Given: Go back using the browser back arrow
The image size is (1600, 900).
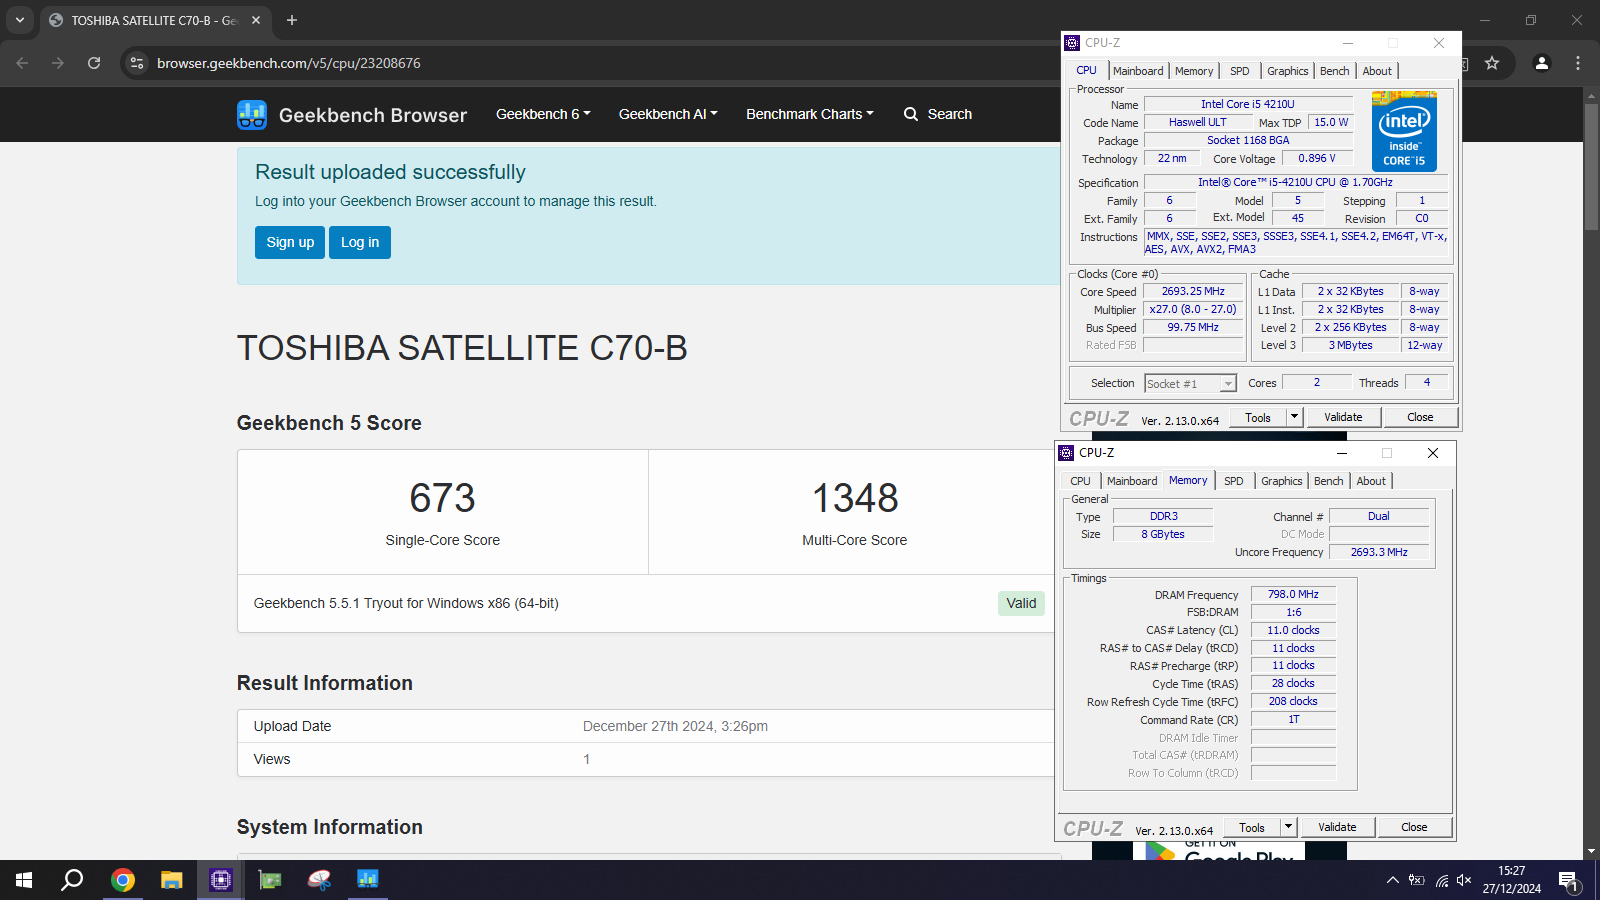Looking at the screenshot, I should 22,63.
